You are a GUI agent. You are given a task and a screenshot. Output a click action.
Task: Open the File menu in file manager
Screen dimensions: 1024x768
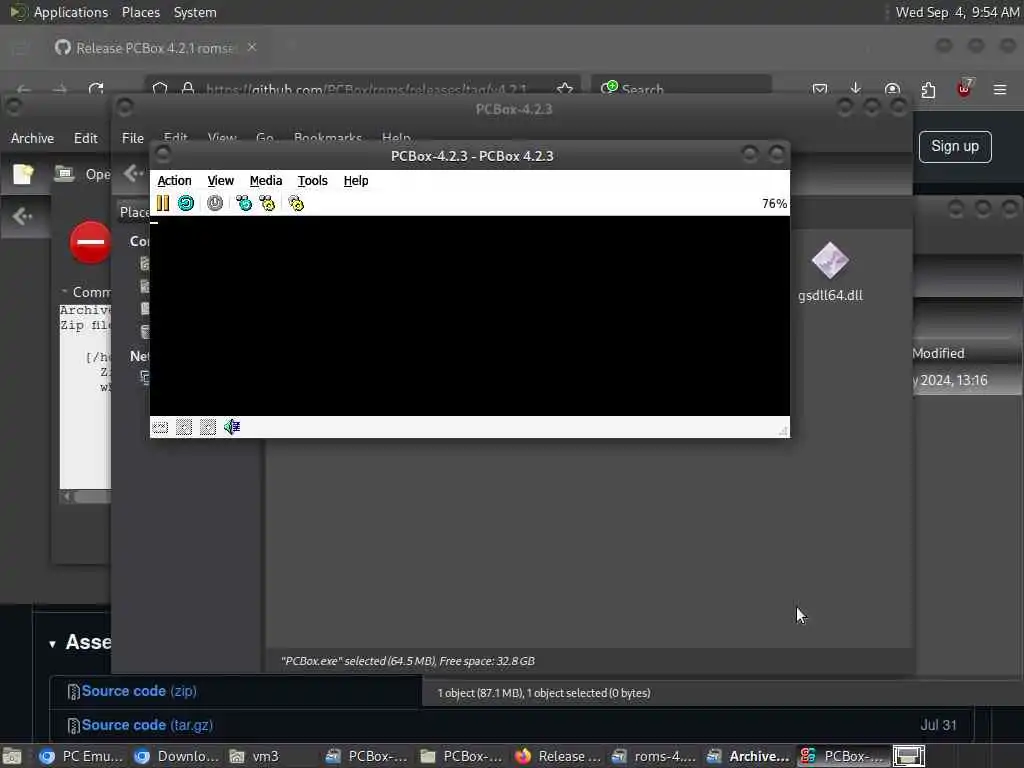[x=133, y=138]
